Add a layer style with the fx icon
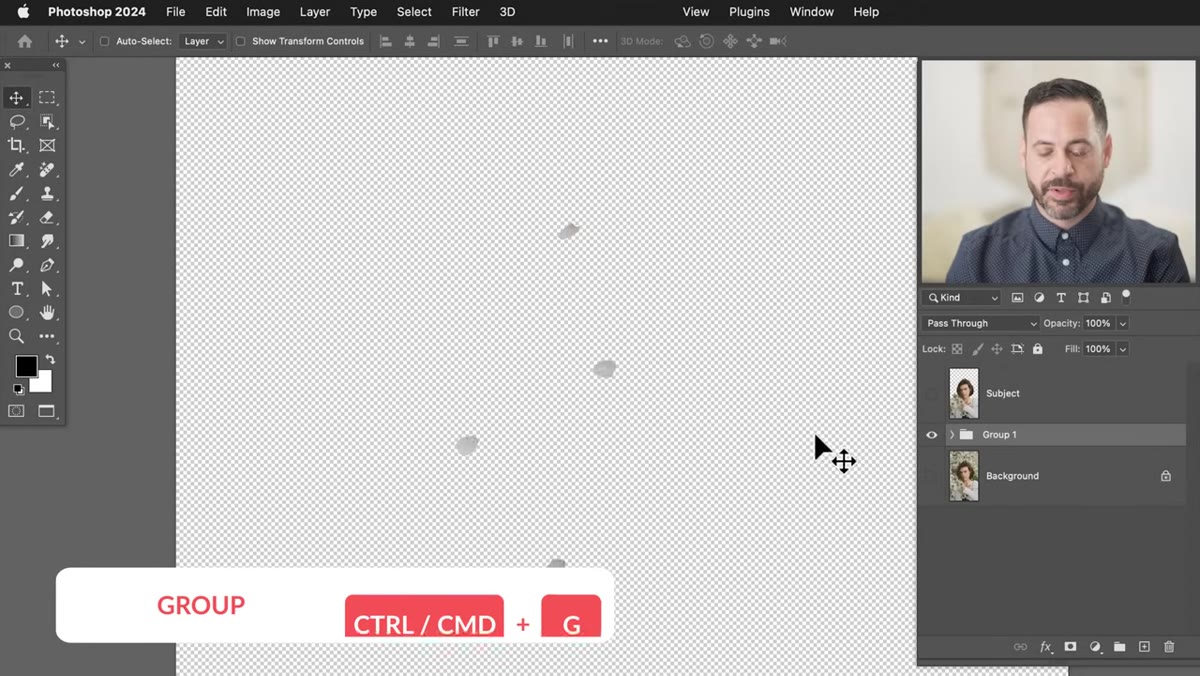This screenshot has height=676, width=1200. pyautogui.click(x=1046, y=647)
